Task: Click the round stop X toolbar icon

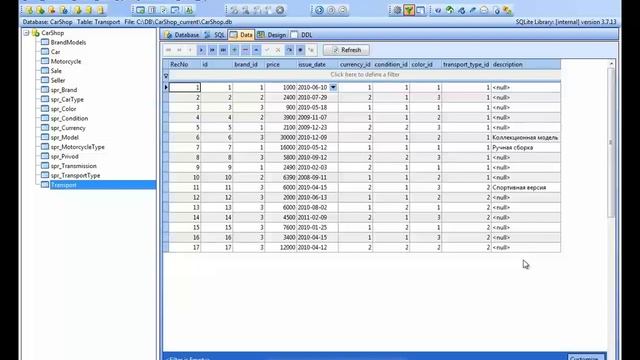Action: [280, 10]
